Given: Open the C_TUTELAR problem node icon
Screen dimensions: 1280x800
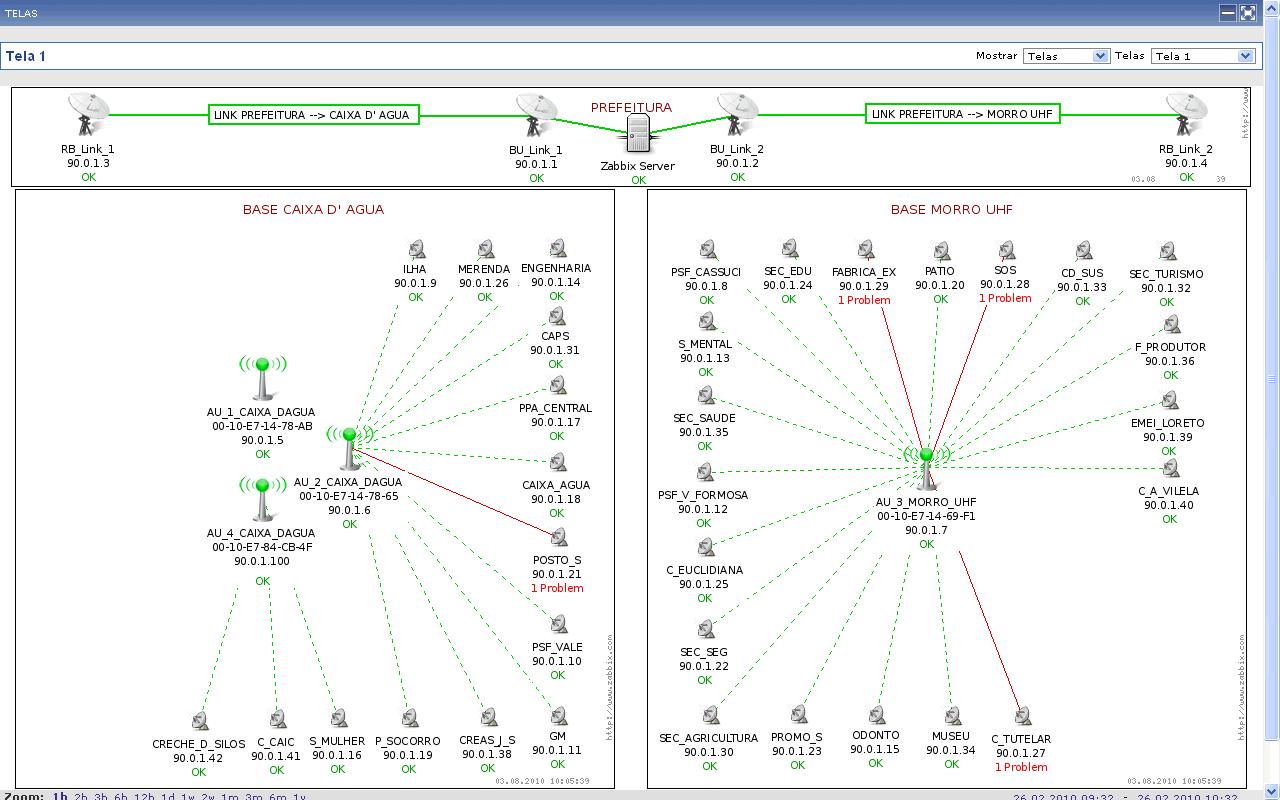Looking at the screenshot, I should [x=1022, y=717].
